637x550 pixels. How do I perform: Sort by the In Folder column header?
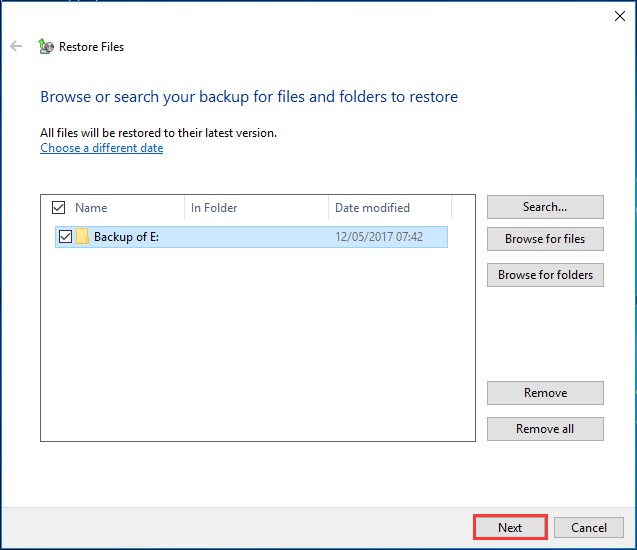[x=214, y=208]
